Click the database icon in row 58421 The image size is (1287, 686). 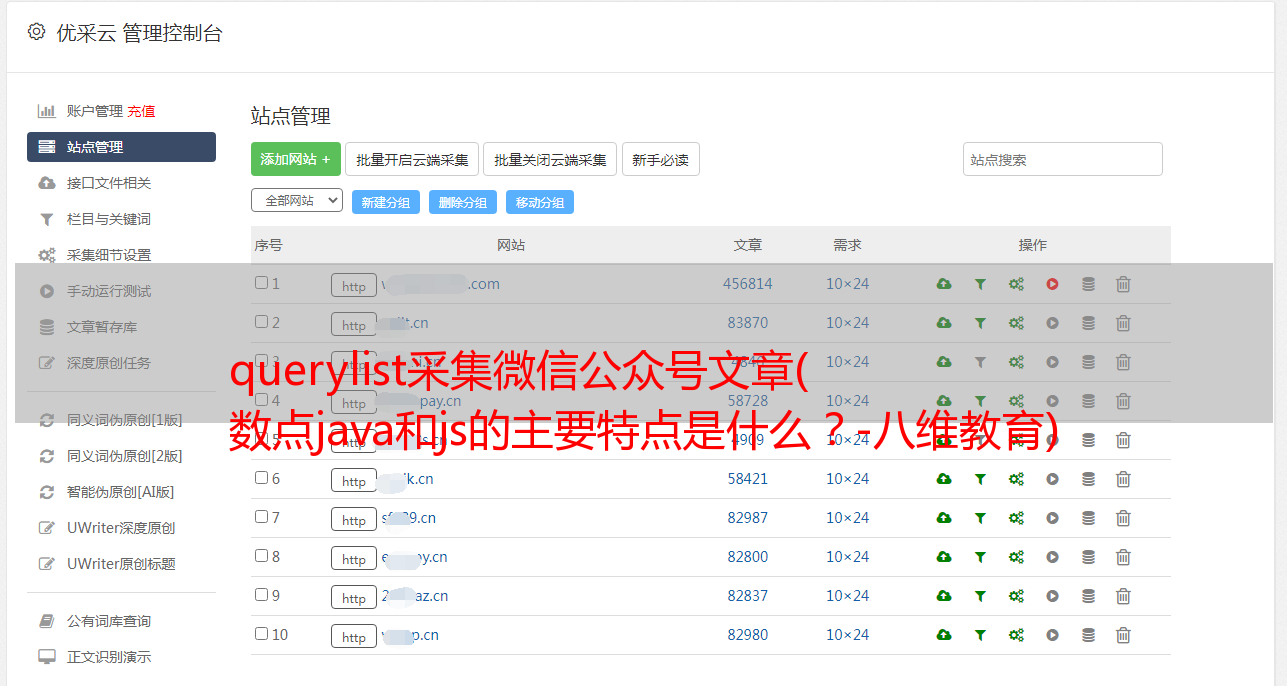point(1088,479)
